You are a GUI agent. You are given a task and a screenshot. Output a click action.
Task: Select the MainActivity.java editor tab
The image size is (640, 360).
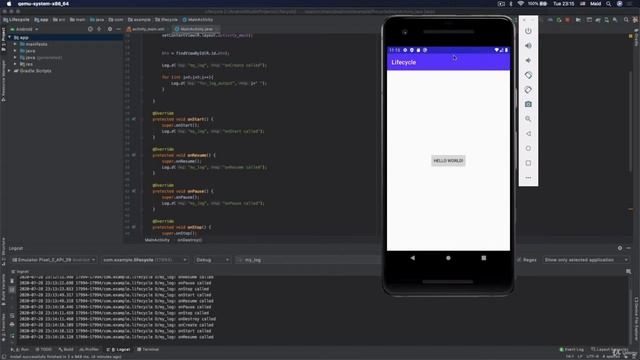point(194,29)
